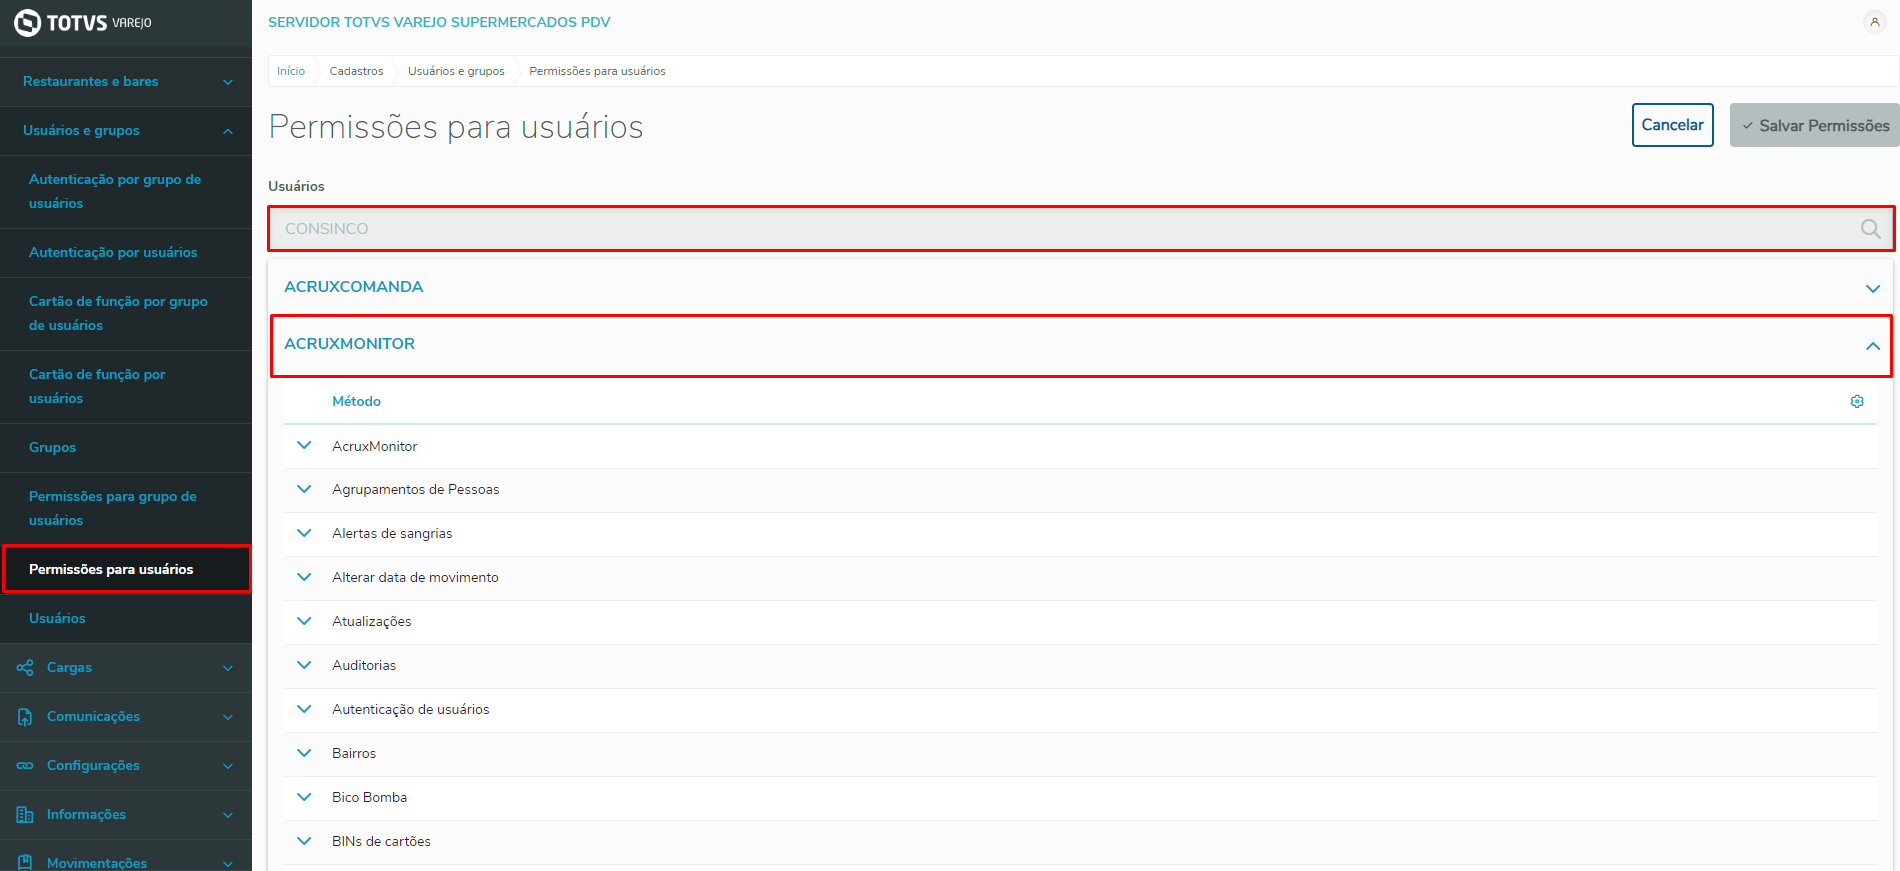Select Permissões para usuários menu item

(x=126, y=569)
